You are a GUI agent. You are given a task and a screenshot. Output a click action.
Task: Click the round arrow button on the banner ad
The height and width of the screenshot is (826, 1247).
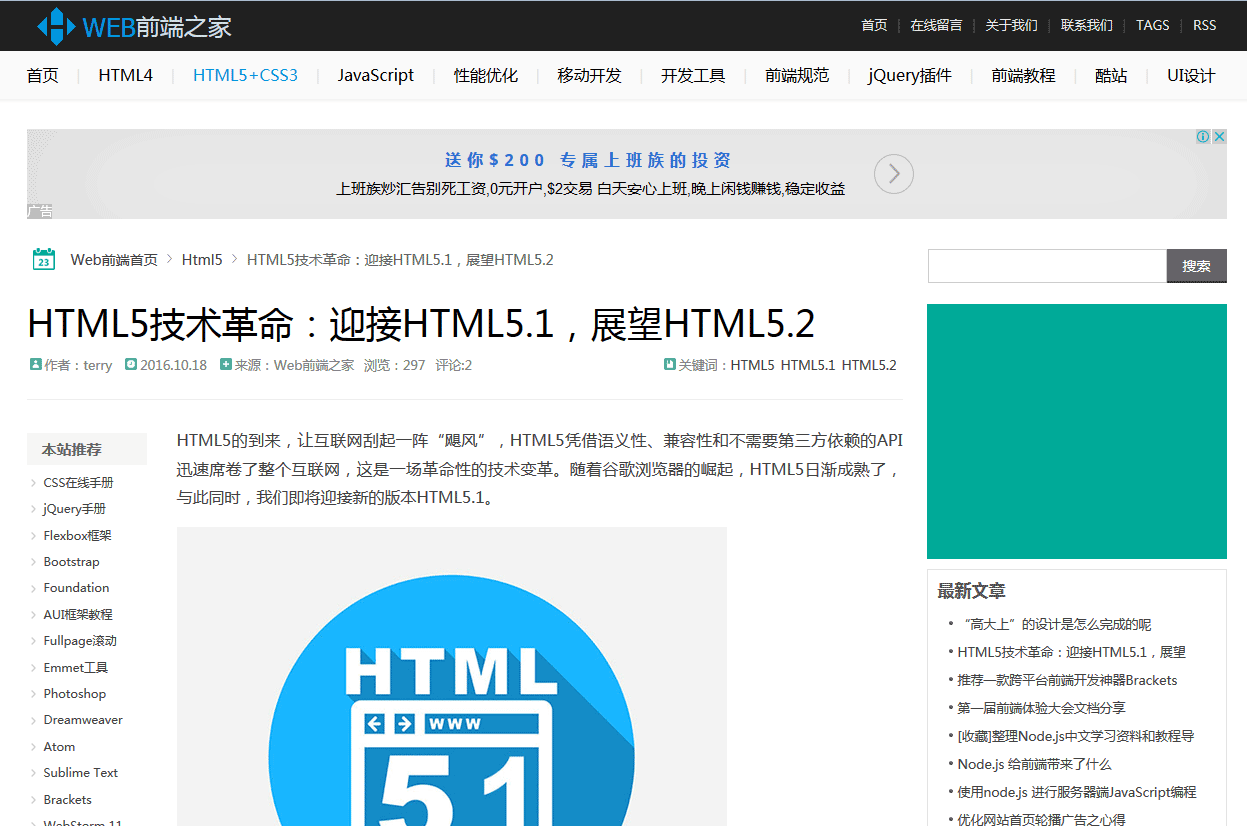894,174
